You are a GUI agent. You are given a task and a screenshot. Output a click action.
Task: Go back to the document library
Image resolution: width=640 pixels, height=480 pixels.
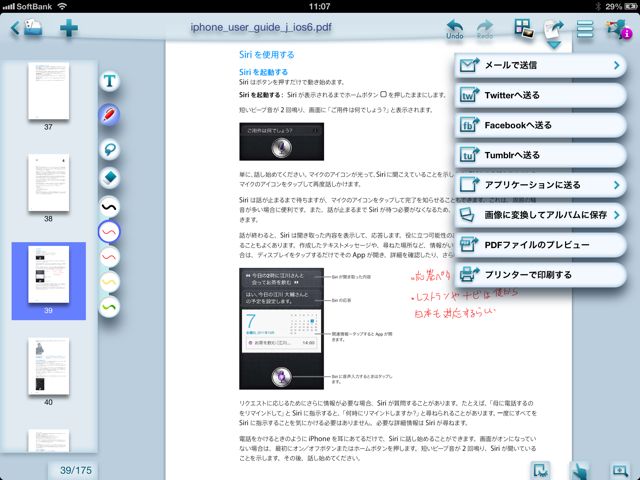click(x=27, y=28)
